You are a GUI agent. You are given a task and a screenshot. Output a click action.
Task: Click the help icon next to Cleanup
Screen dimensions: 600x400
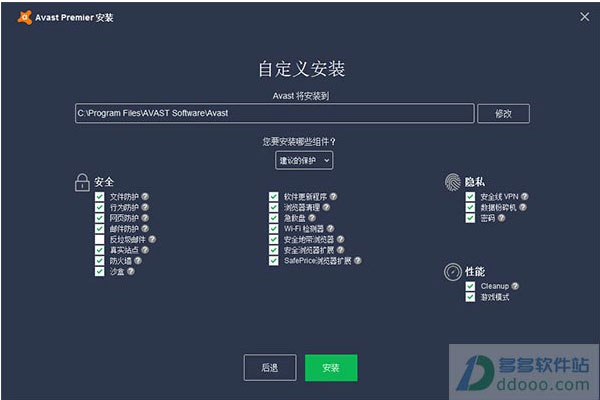click(x=515, y=286)
